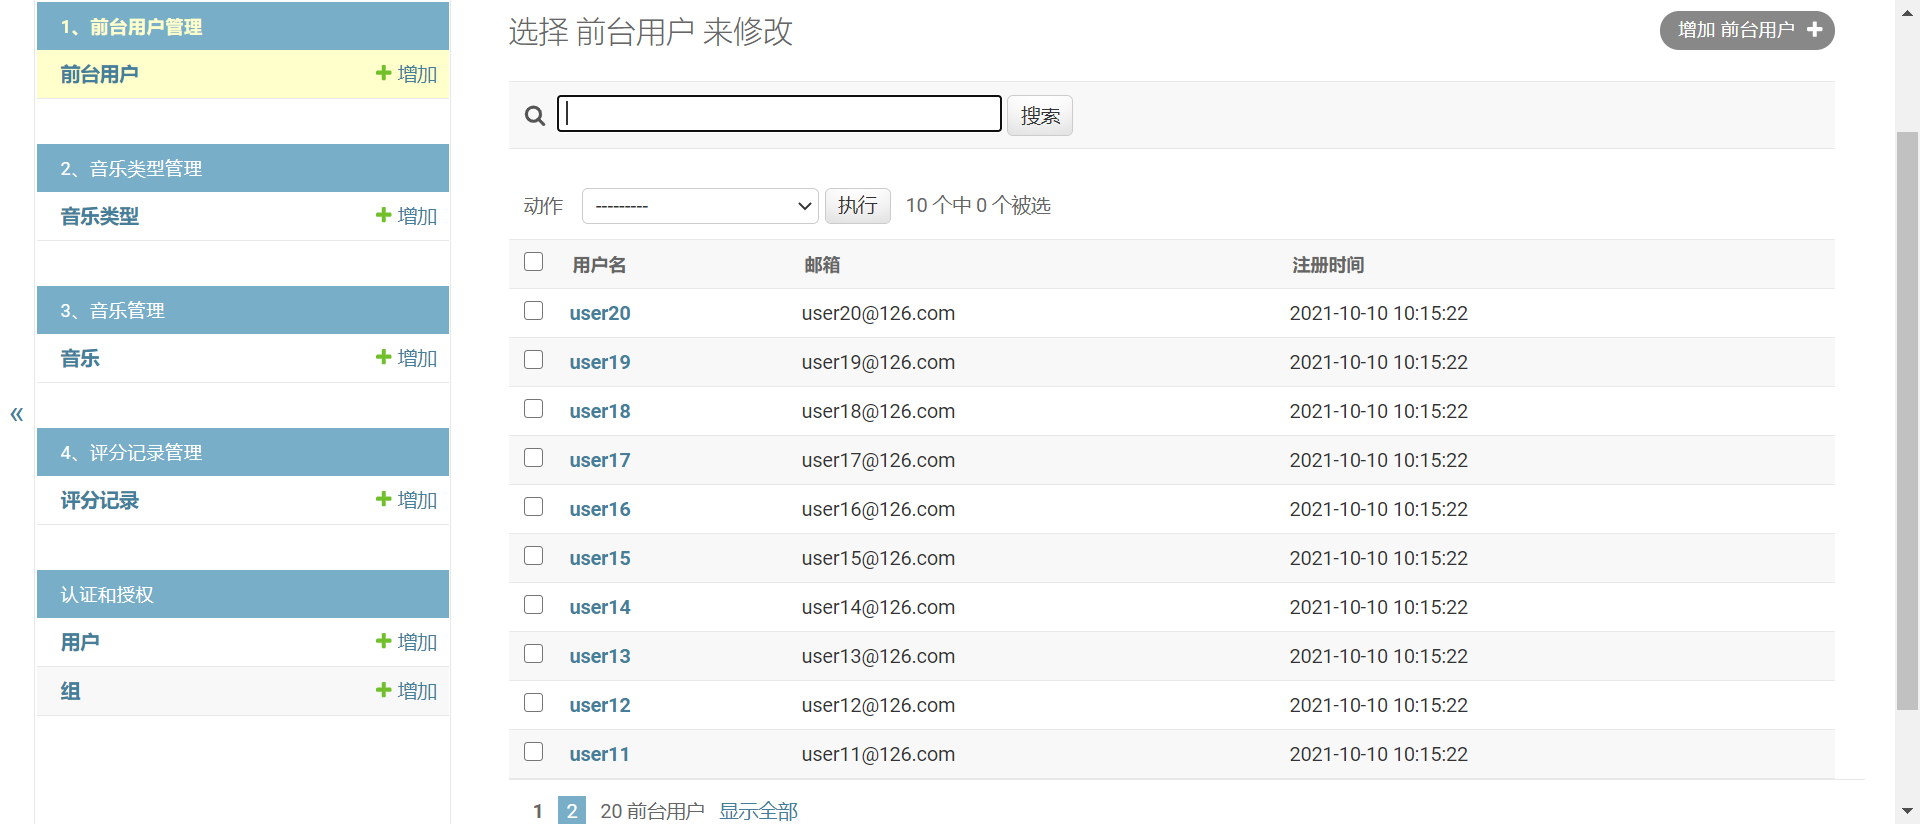Click the 搜索 search button
The height and width of the screenshot is (824, 1920).
(1040, 116)
